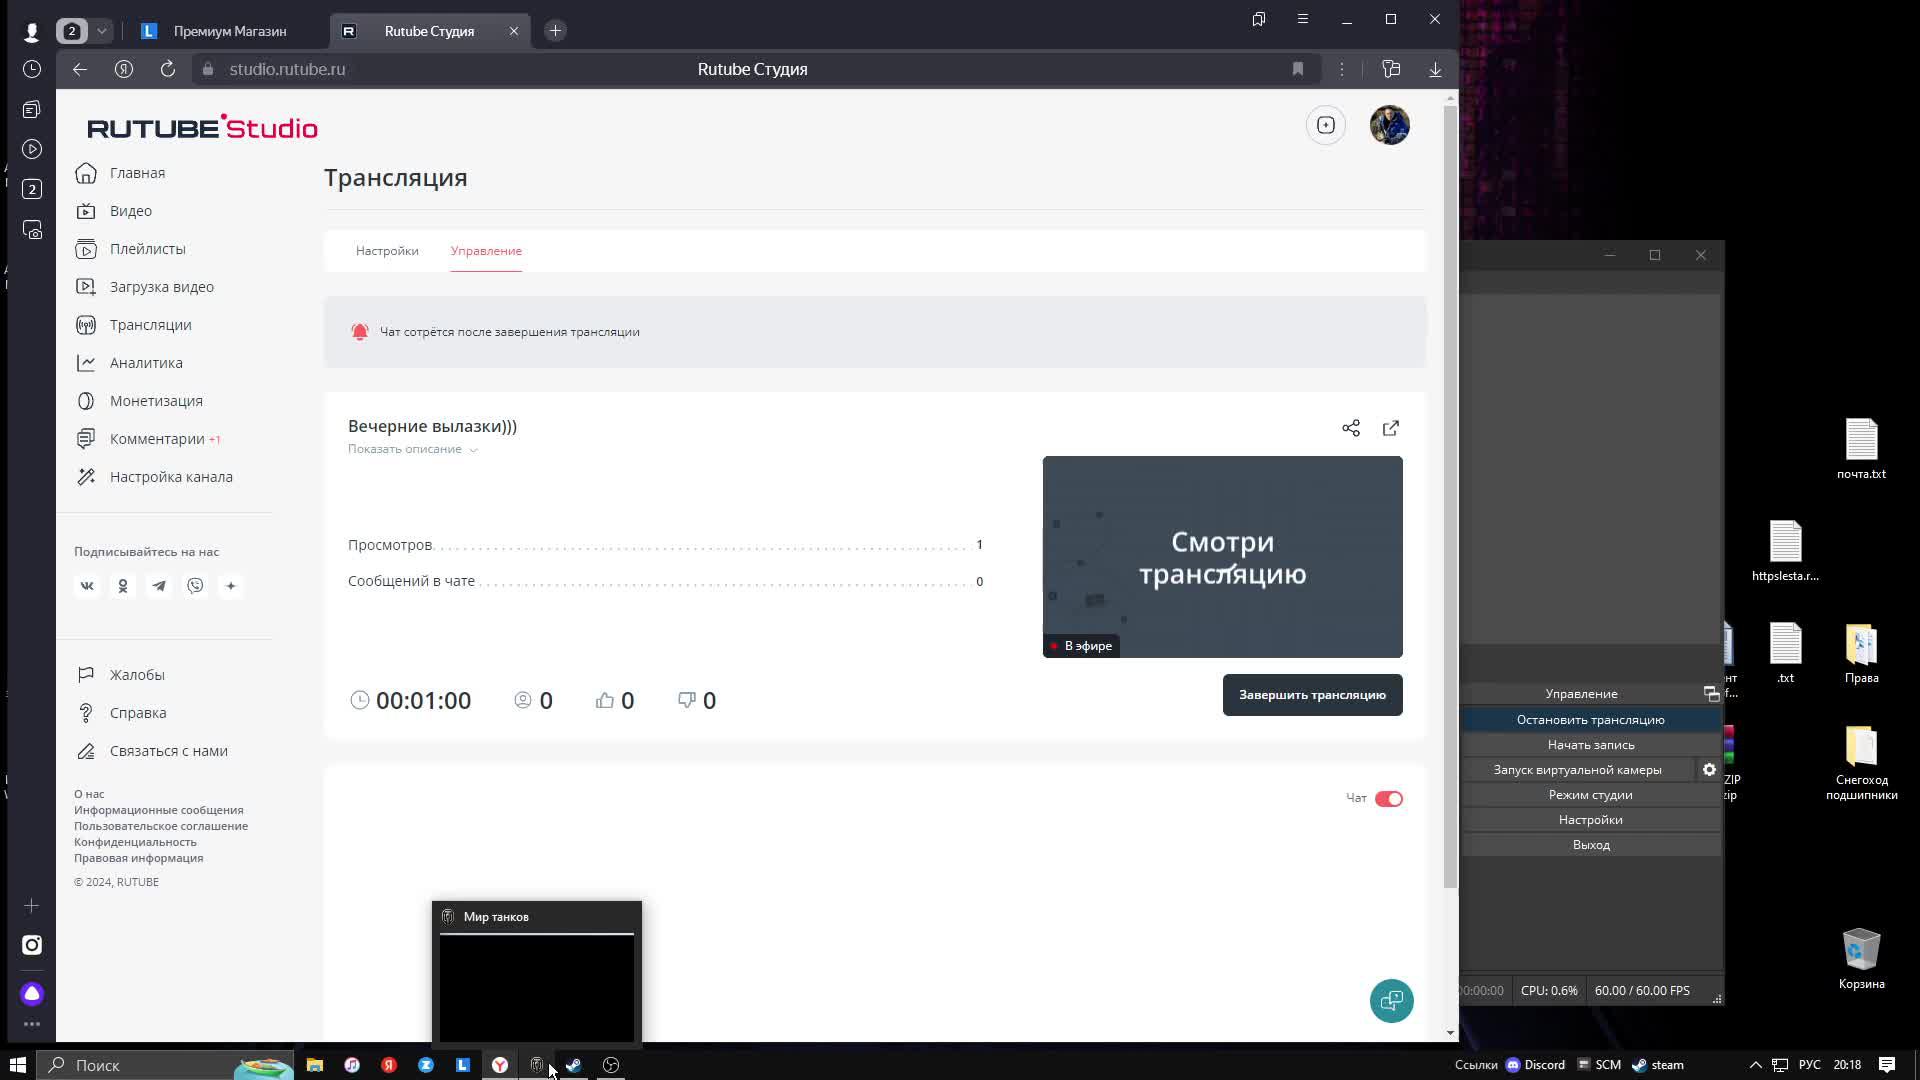Screen dimensions: 1920x1080
Task: Open stream in new window icon
Action: click(1391, 428)
